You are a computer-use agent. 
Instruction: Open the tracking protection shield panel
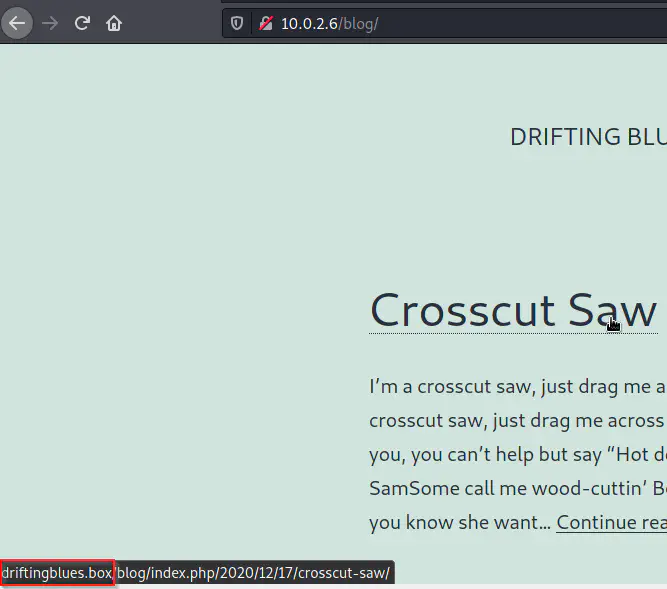click(237, 23)
